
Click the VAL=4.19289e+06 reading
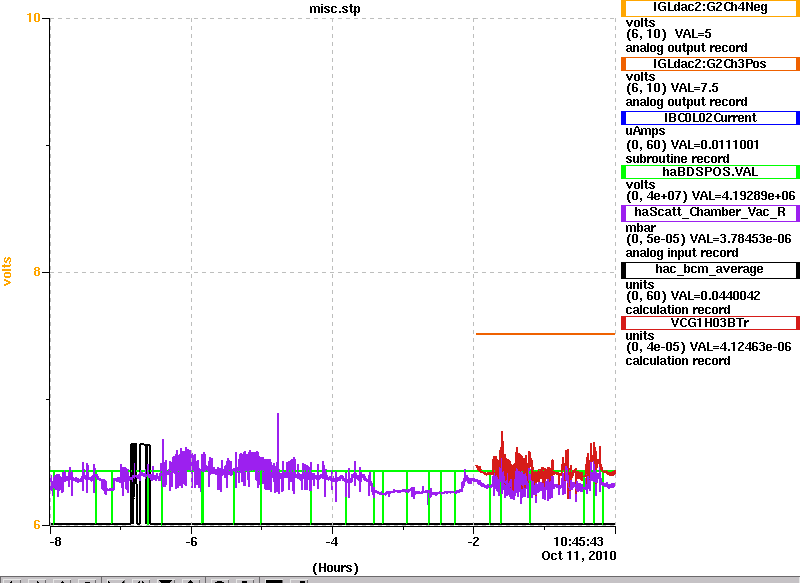pos(743,196)
